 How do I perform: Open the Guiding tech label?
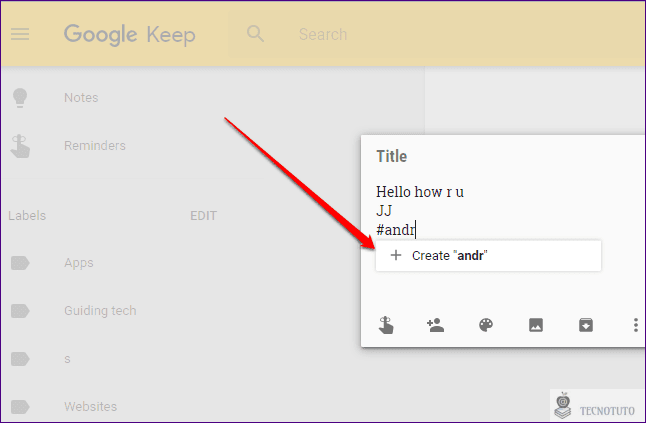click(100, 311)
